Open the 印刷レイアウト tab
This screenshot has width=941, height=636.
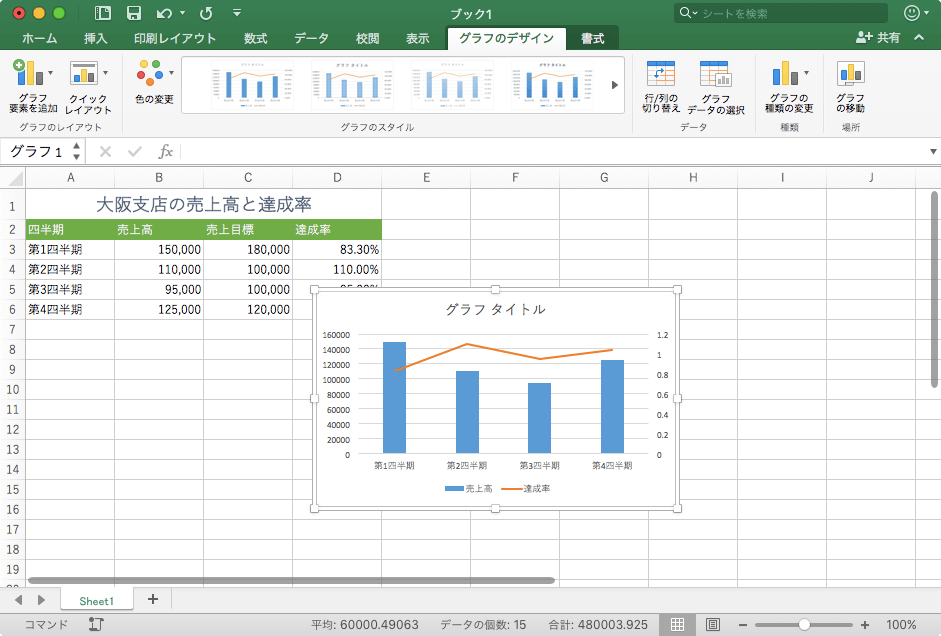(x=175, y=38)
